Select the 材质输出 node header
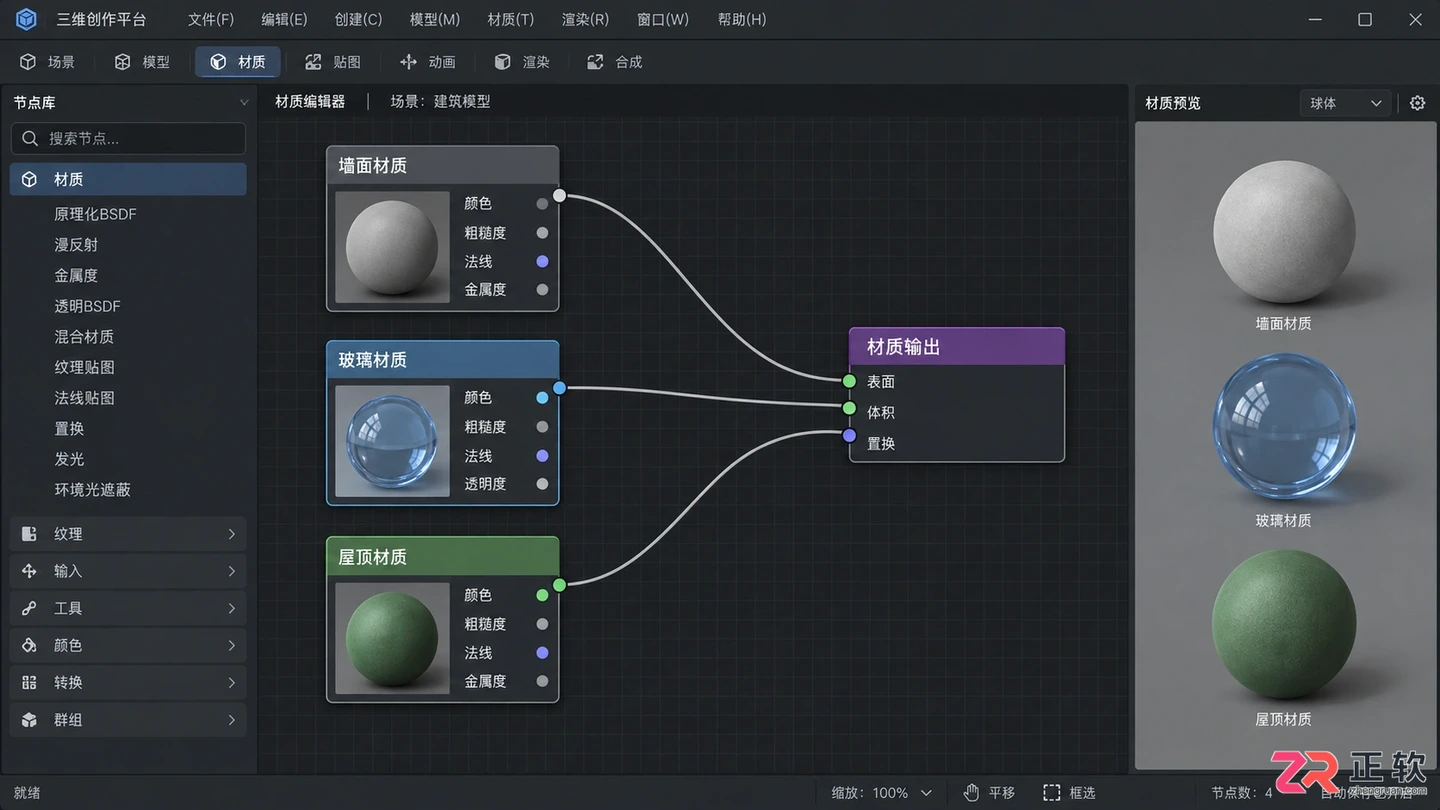The image size is (1440, 810). 957,347
